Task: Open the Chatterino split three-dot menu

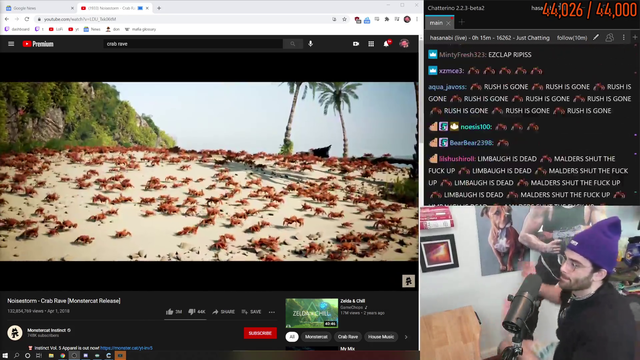Action: 624,38
